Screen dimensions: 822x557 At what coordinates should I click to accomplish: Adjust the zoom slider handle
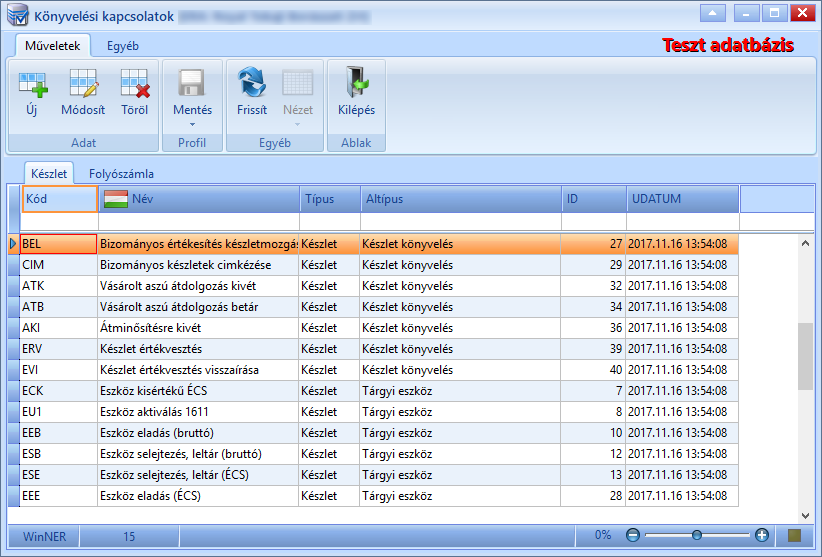pos(697,535)
